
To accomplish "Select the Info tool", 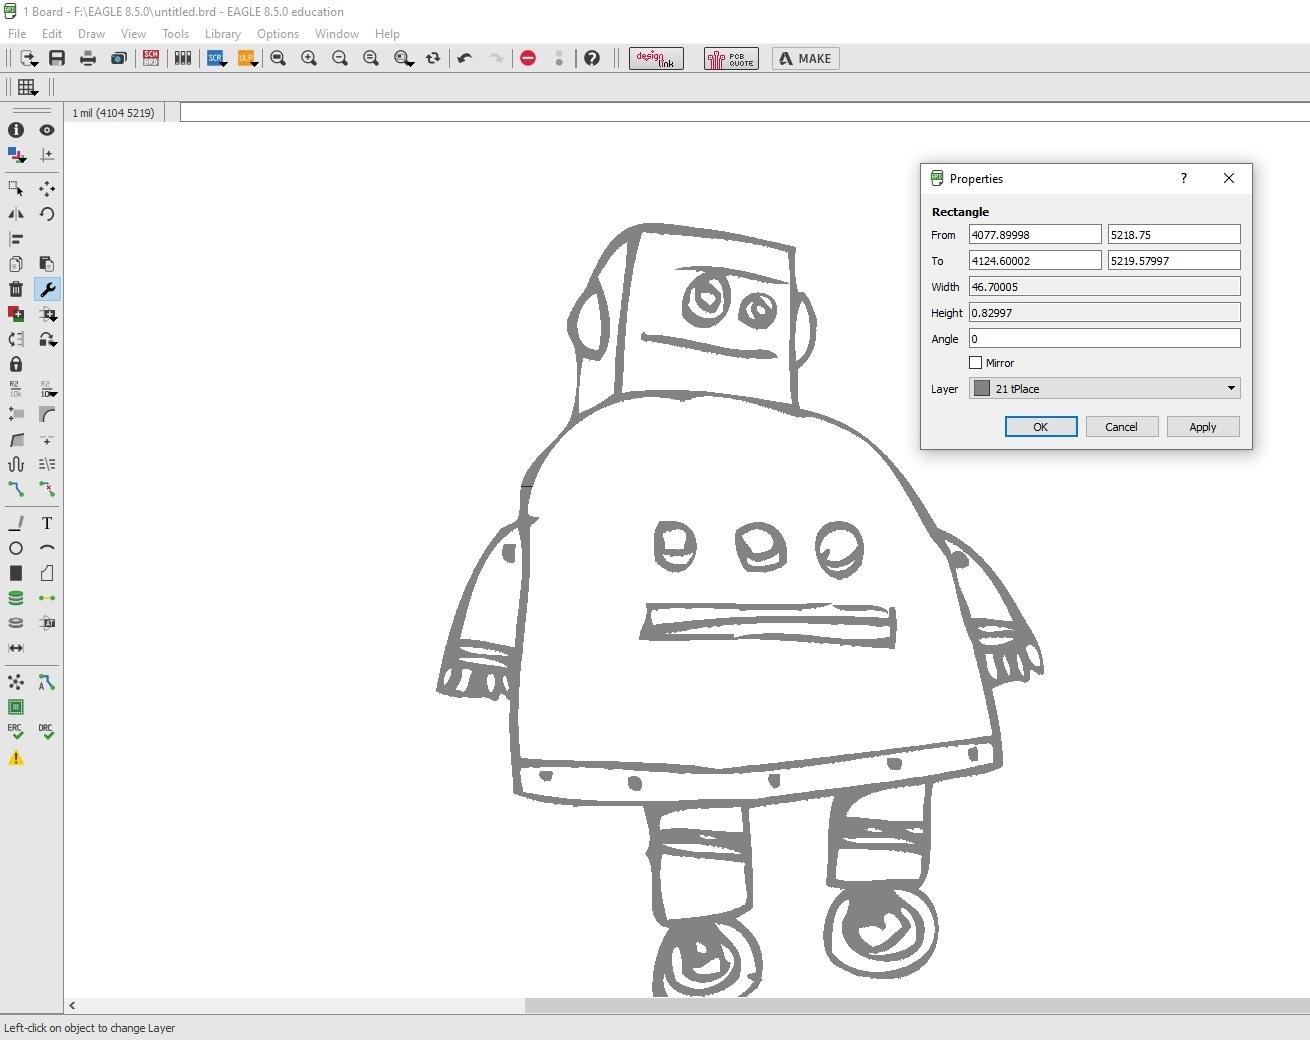I will coord(16,130).
